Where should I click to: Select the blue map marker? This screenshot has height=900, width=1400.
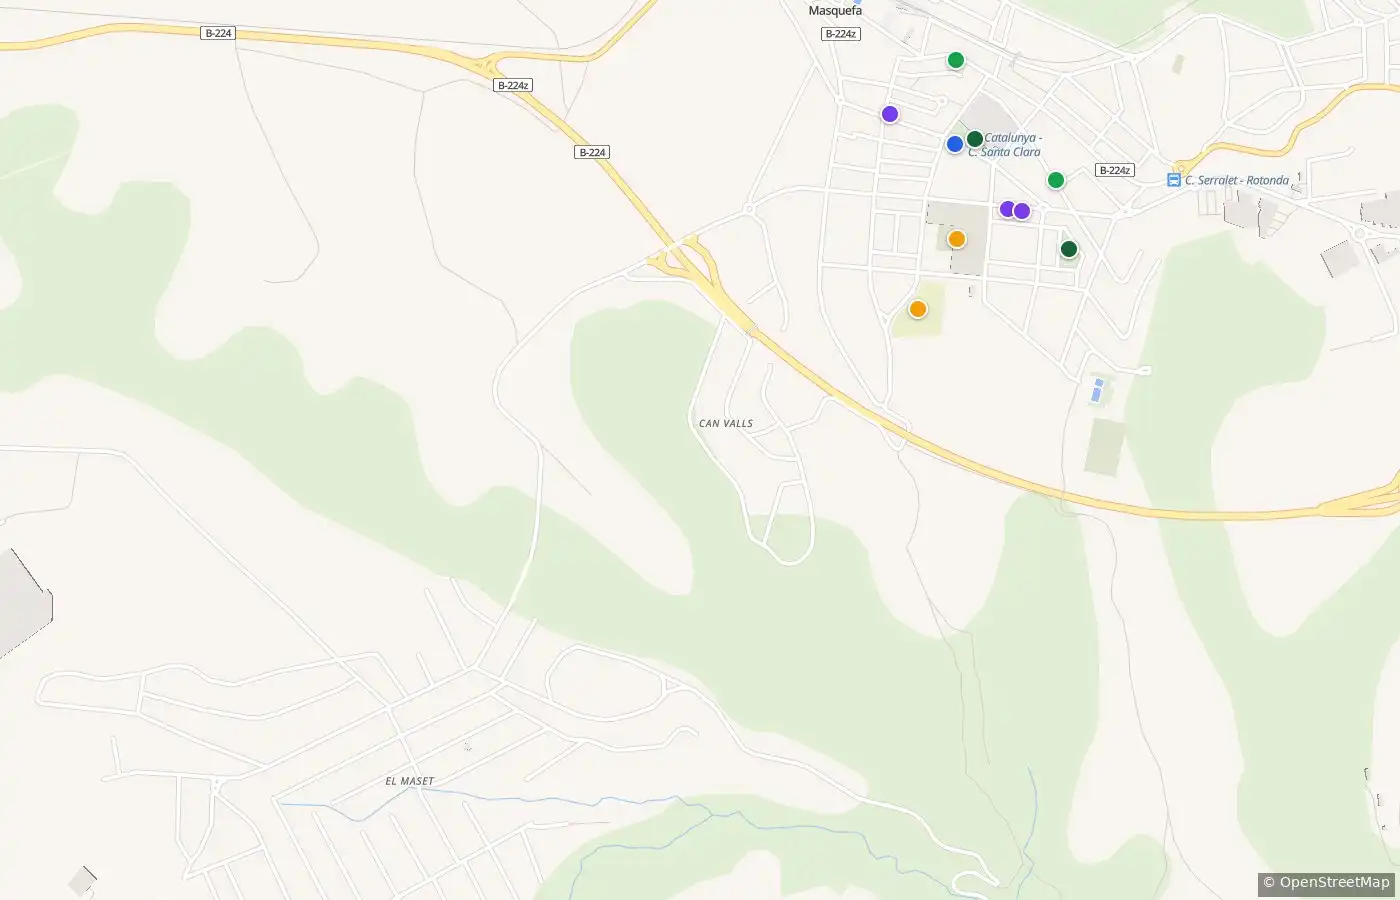click(x=955, y=144)
